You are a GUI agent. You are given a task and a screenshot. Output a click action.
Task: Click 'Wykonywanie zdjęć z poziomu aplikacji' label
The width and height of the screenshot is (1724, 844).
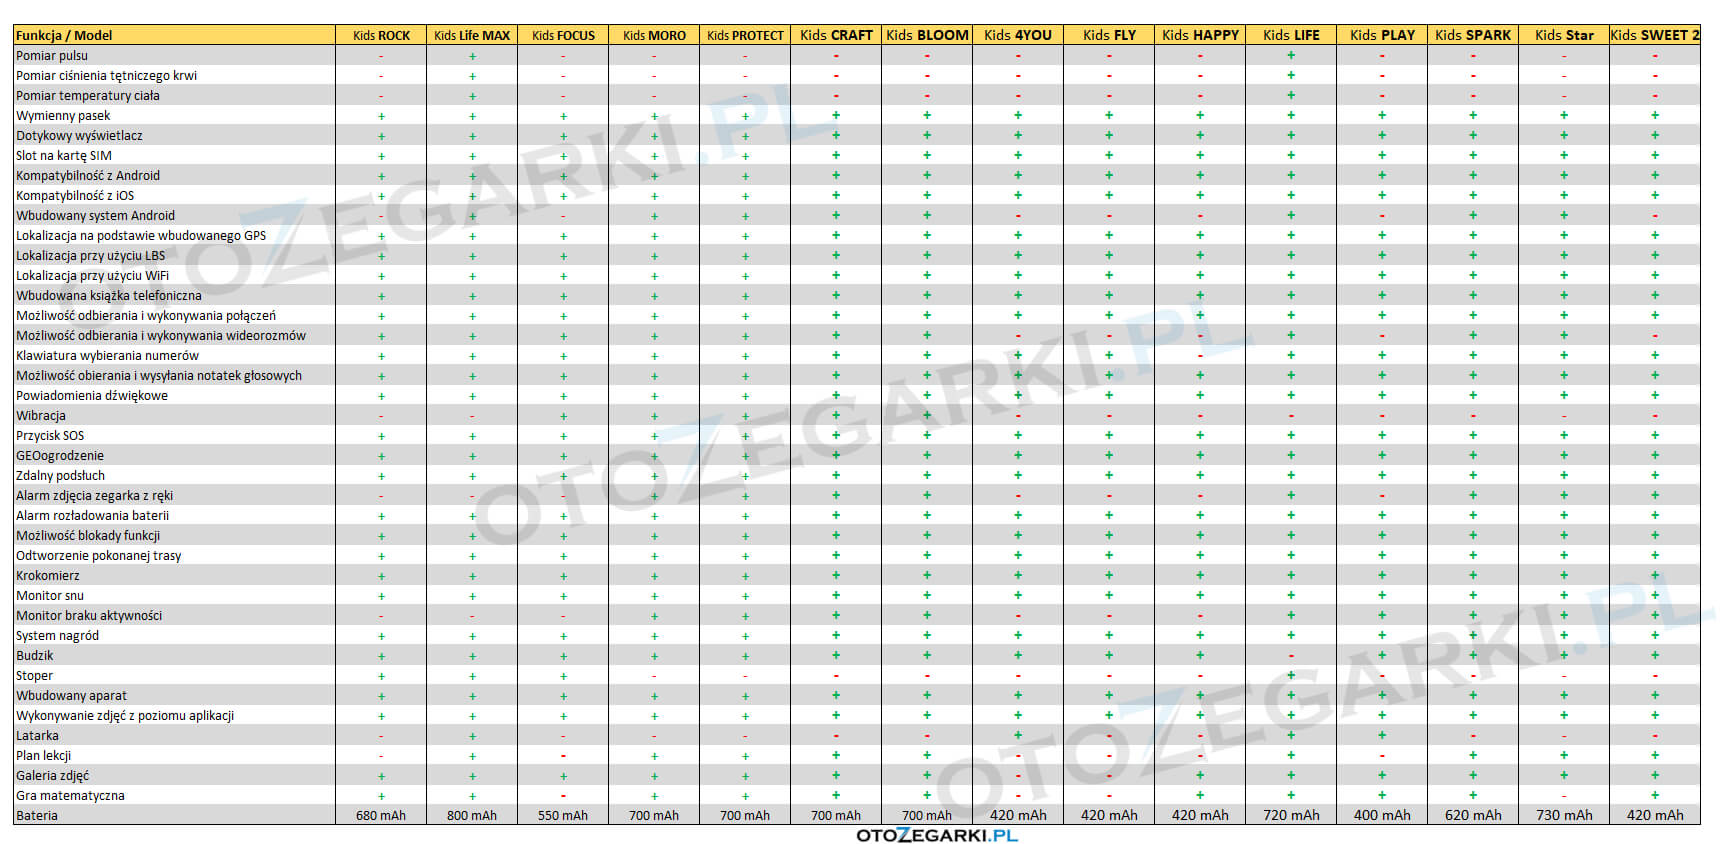point(125,716)
